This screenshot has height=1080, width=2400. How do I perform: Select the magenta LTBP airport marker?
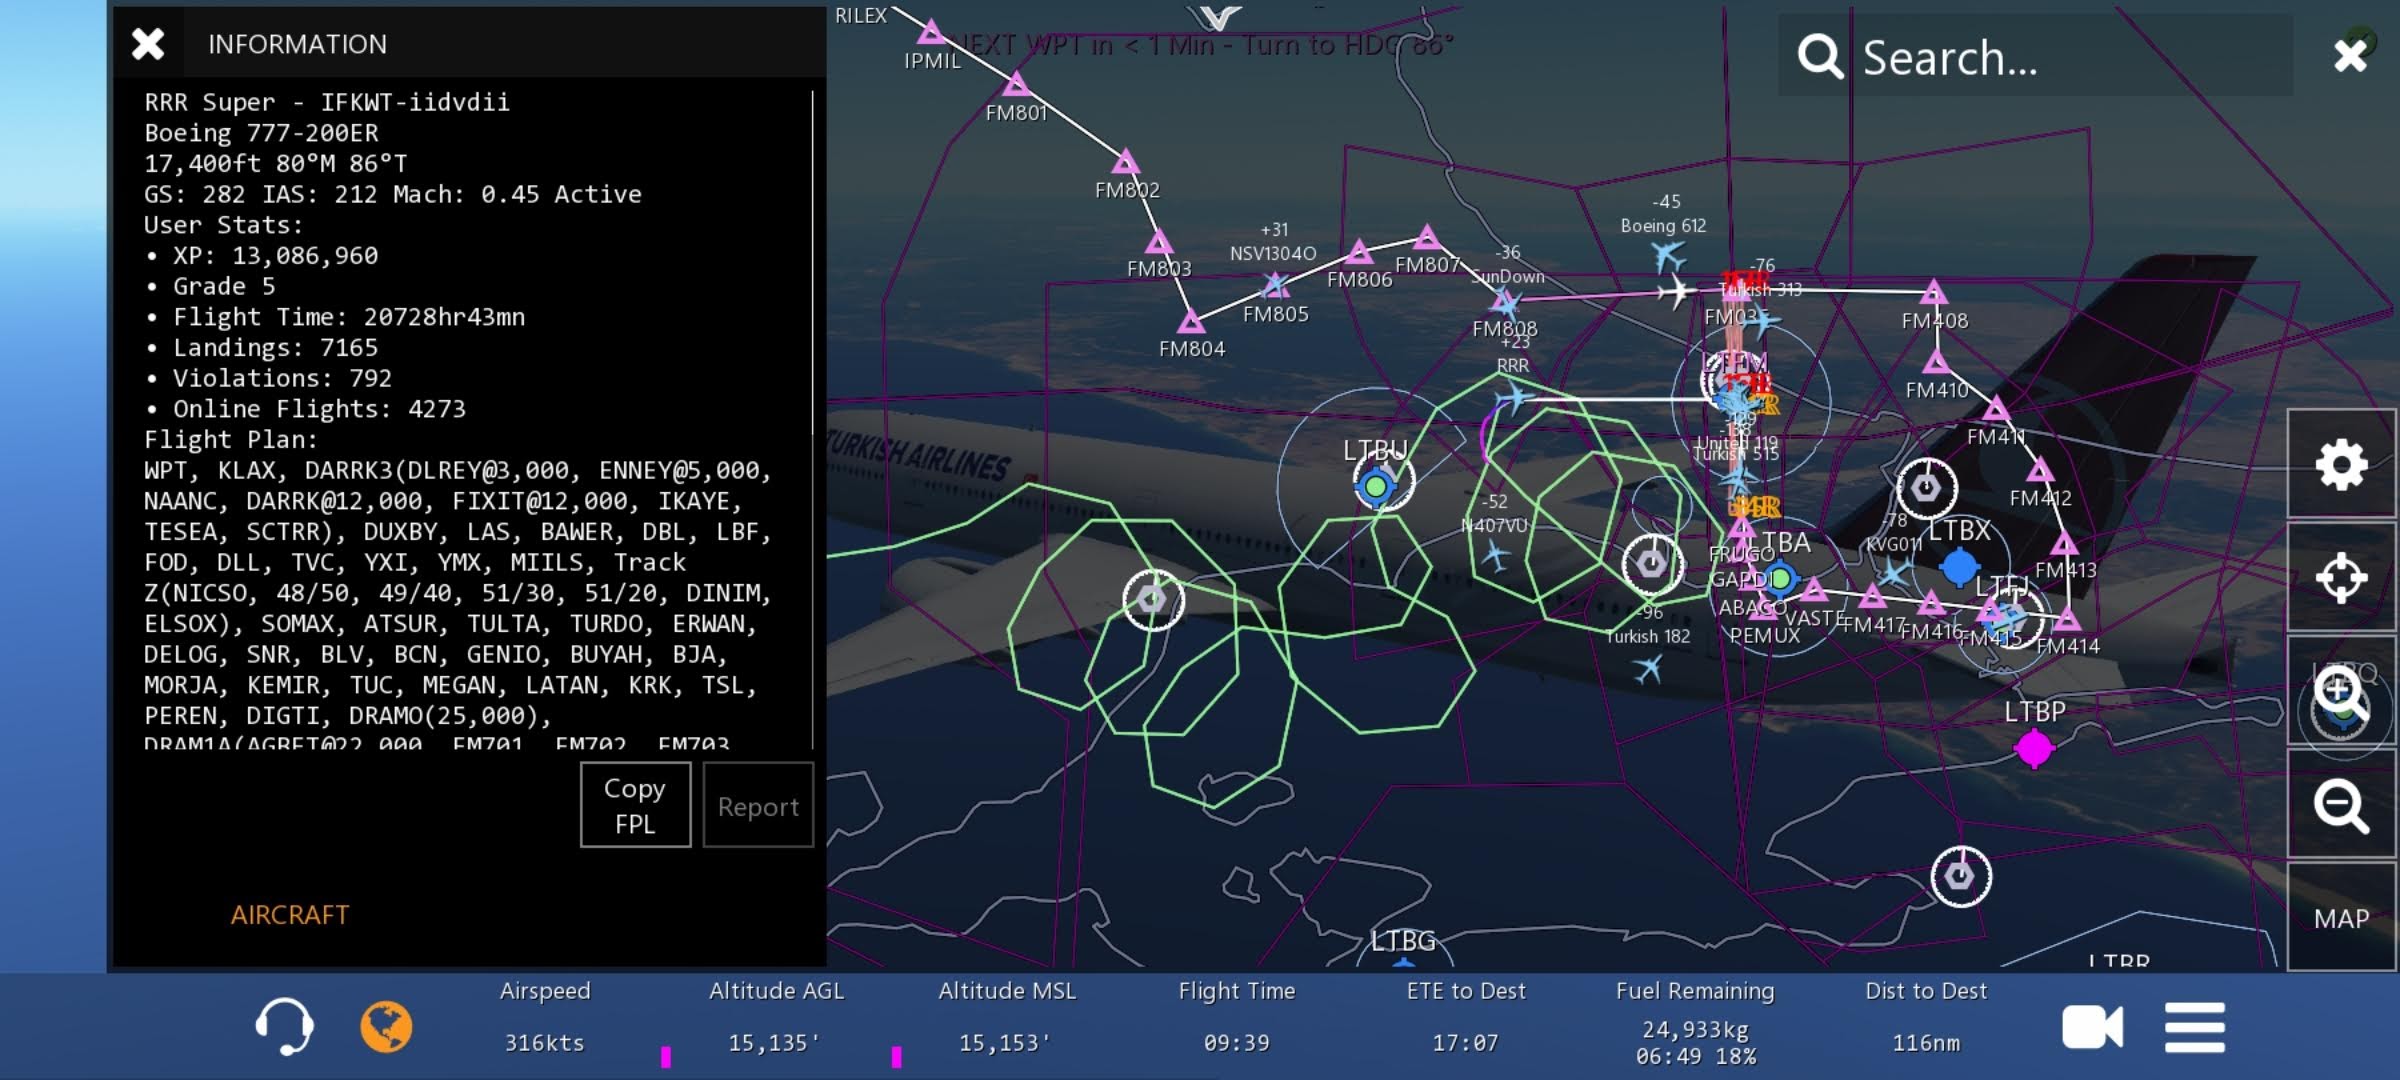(x=2033, y=747)
